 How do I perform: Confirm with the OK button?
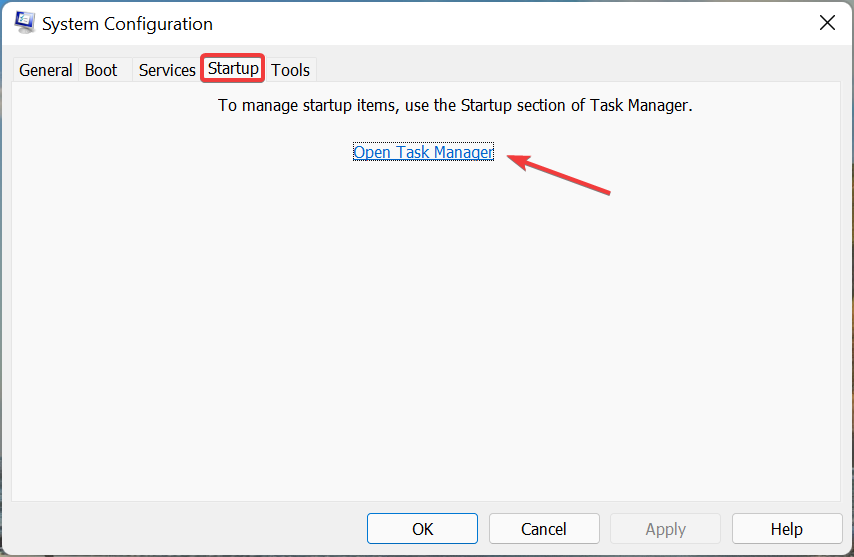pos(422,529)
